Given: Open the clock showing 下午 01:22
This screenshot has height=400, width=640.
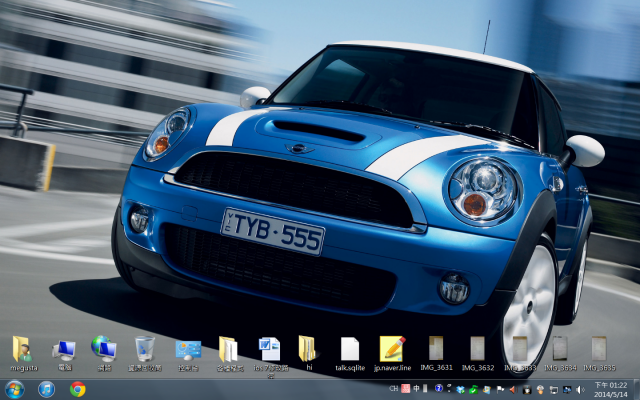Looking at the screenshot, I should [x=611, y=385].
